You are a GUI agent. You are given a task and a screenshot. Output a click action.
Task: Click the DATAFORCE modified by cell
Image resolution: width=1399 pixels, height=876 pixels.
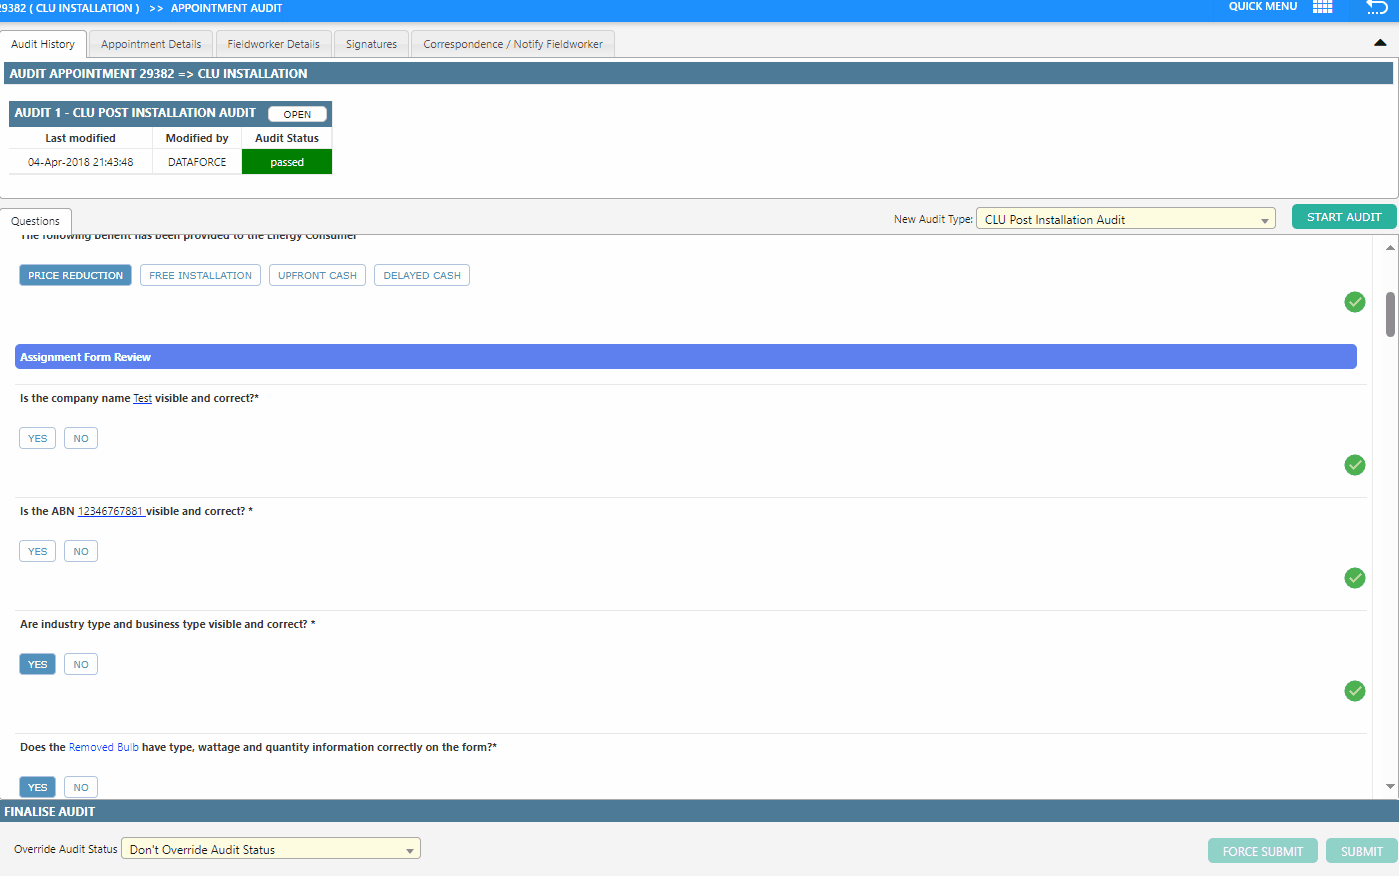point(197,162)
